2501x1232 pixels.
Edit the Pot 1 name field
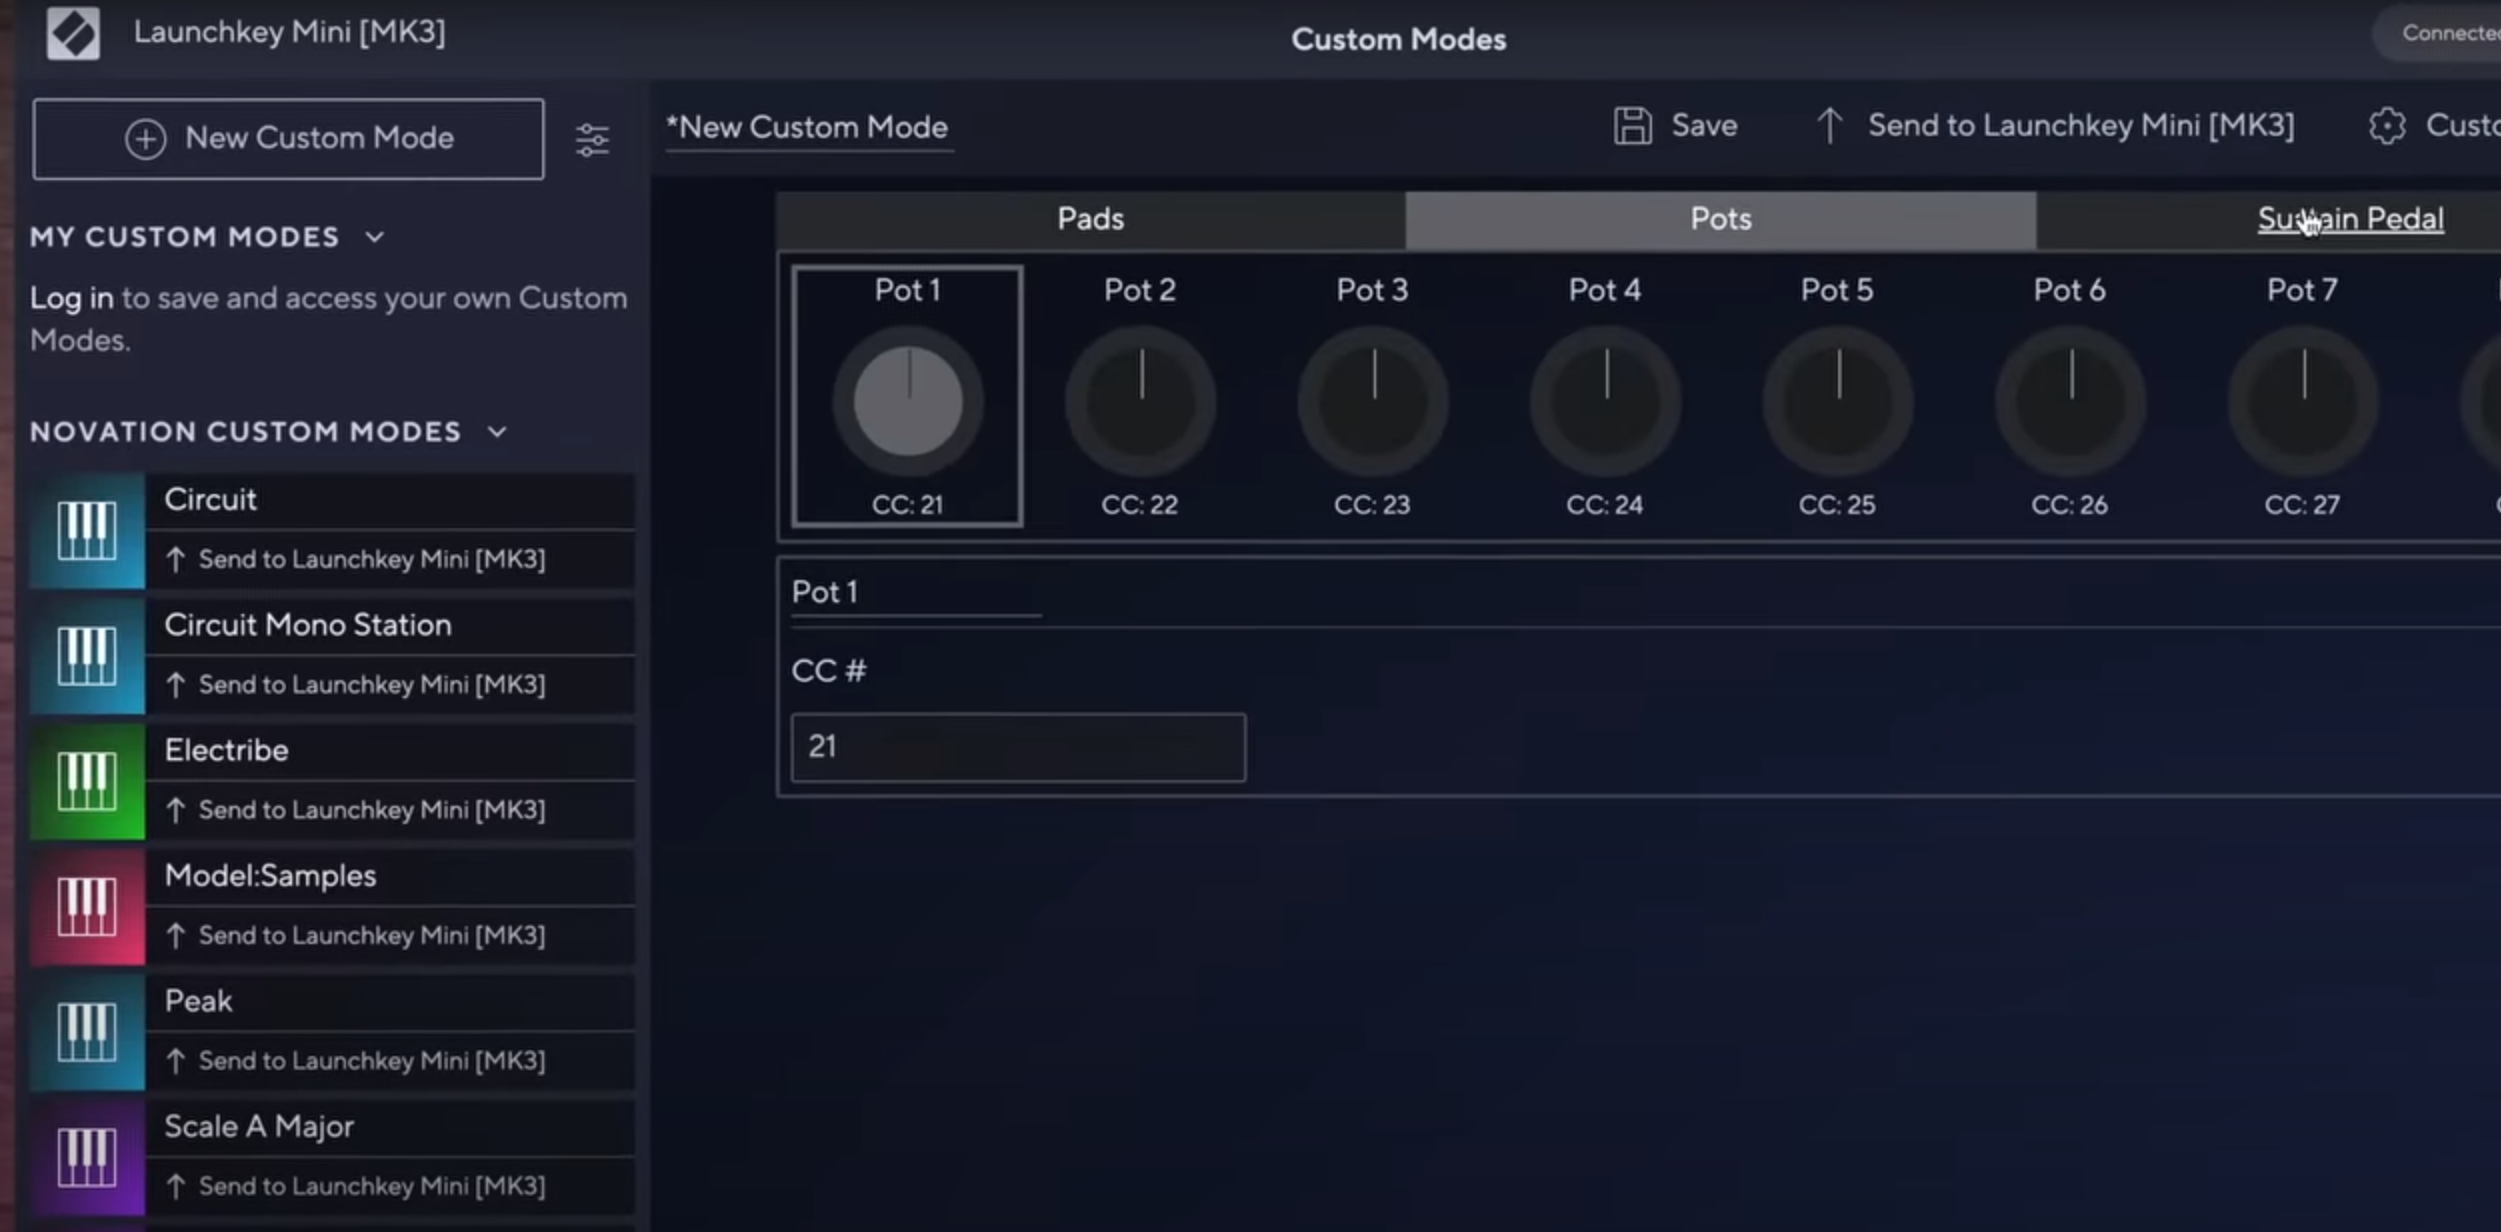pos(916,593)
